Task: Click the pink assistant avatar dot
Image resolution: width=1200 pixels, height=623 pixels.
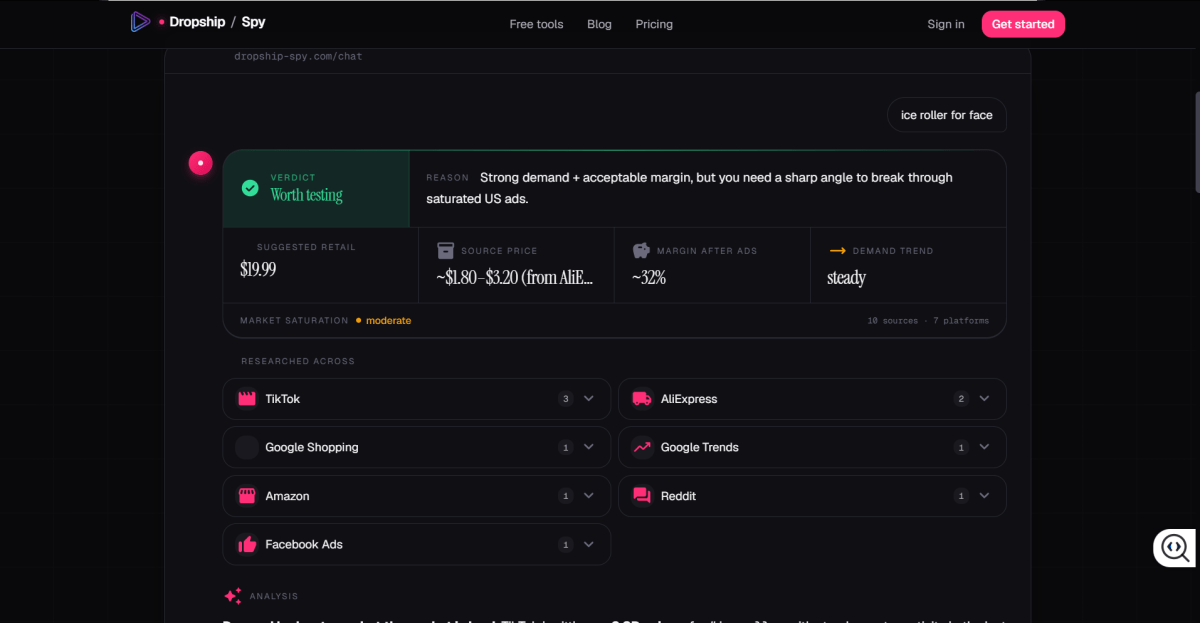Action: 201,163
